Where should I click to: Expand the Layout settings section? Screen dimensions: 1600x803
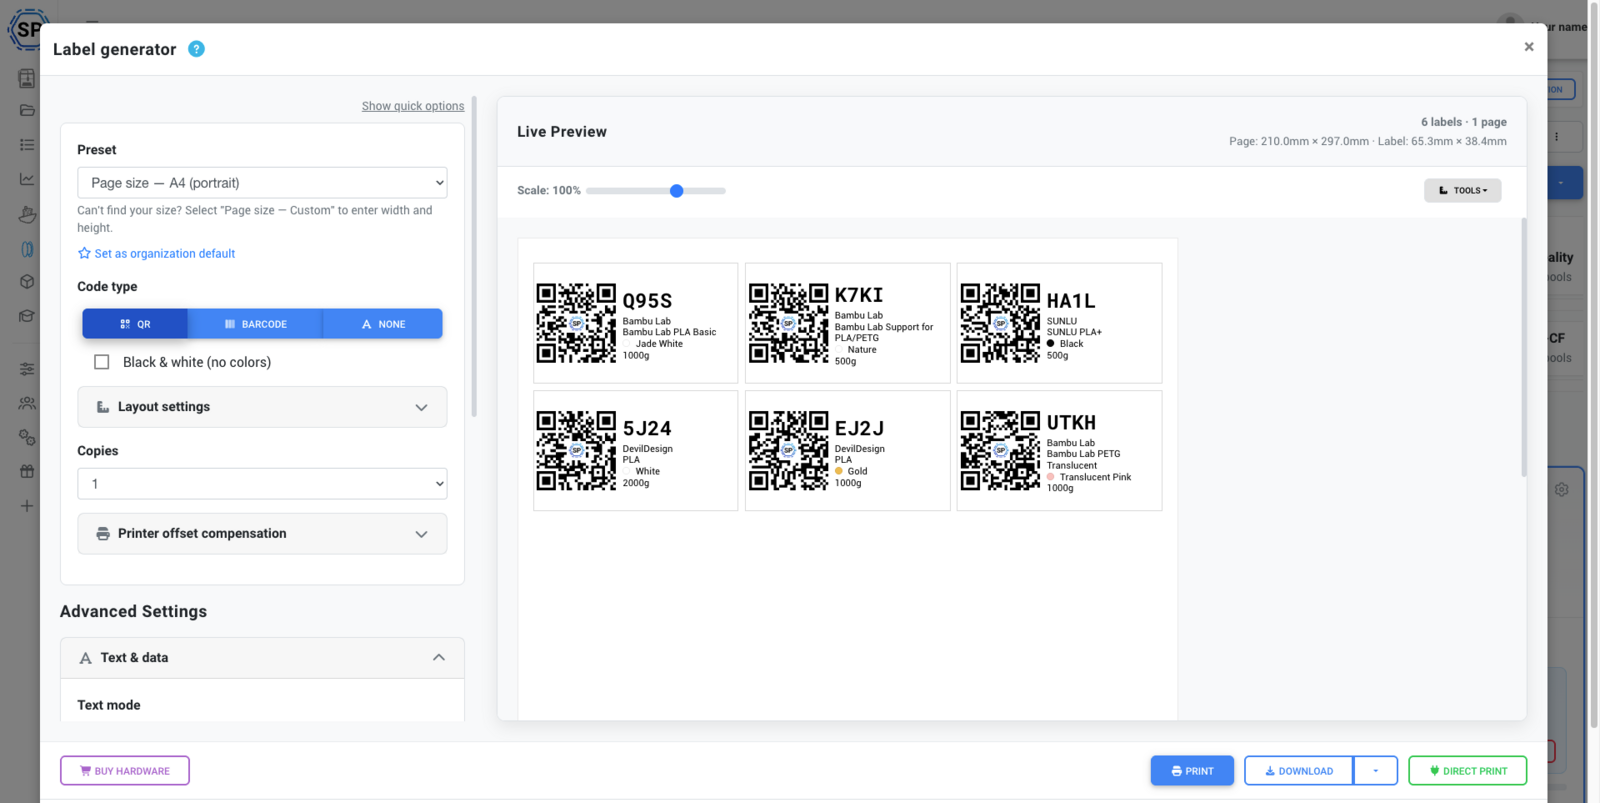262,407
